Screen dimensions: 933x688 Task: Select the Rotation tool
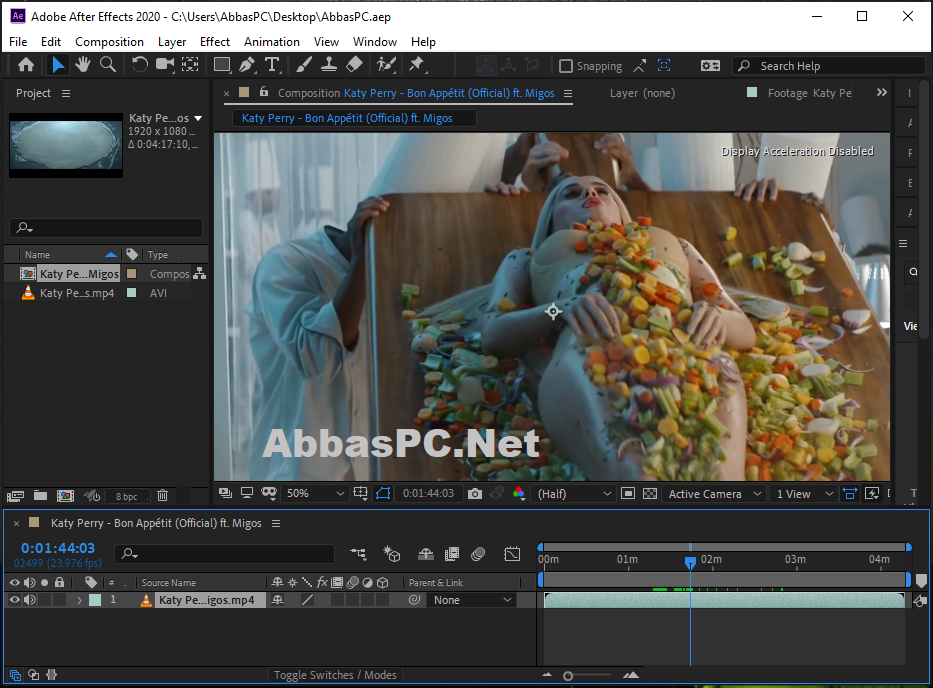[x=139, y=65]
